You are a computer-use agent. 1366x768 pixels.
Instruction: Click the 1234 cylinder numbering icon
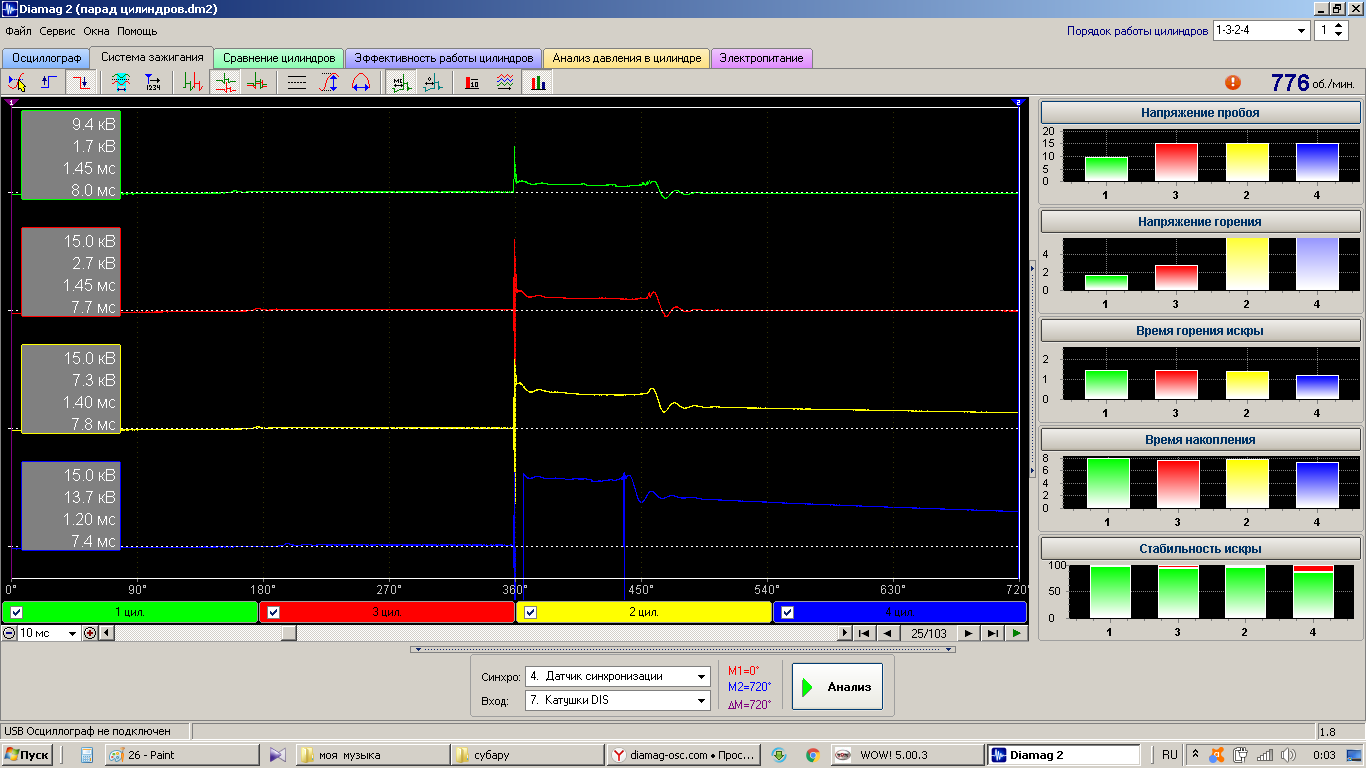(153, 83)
